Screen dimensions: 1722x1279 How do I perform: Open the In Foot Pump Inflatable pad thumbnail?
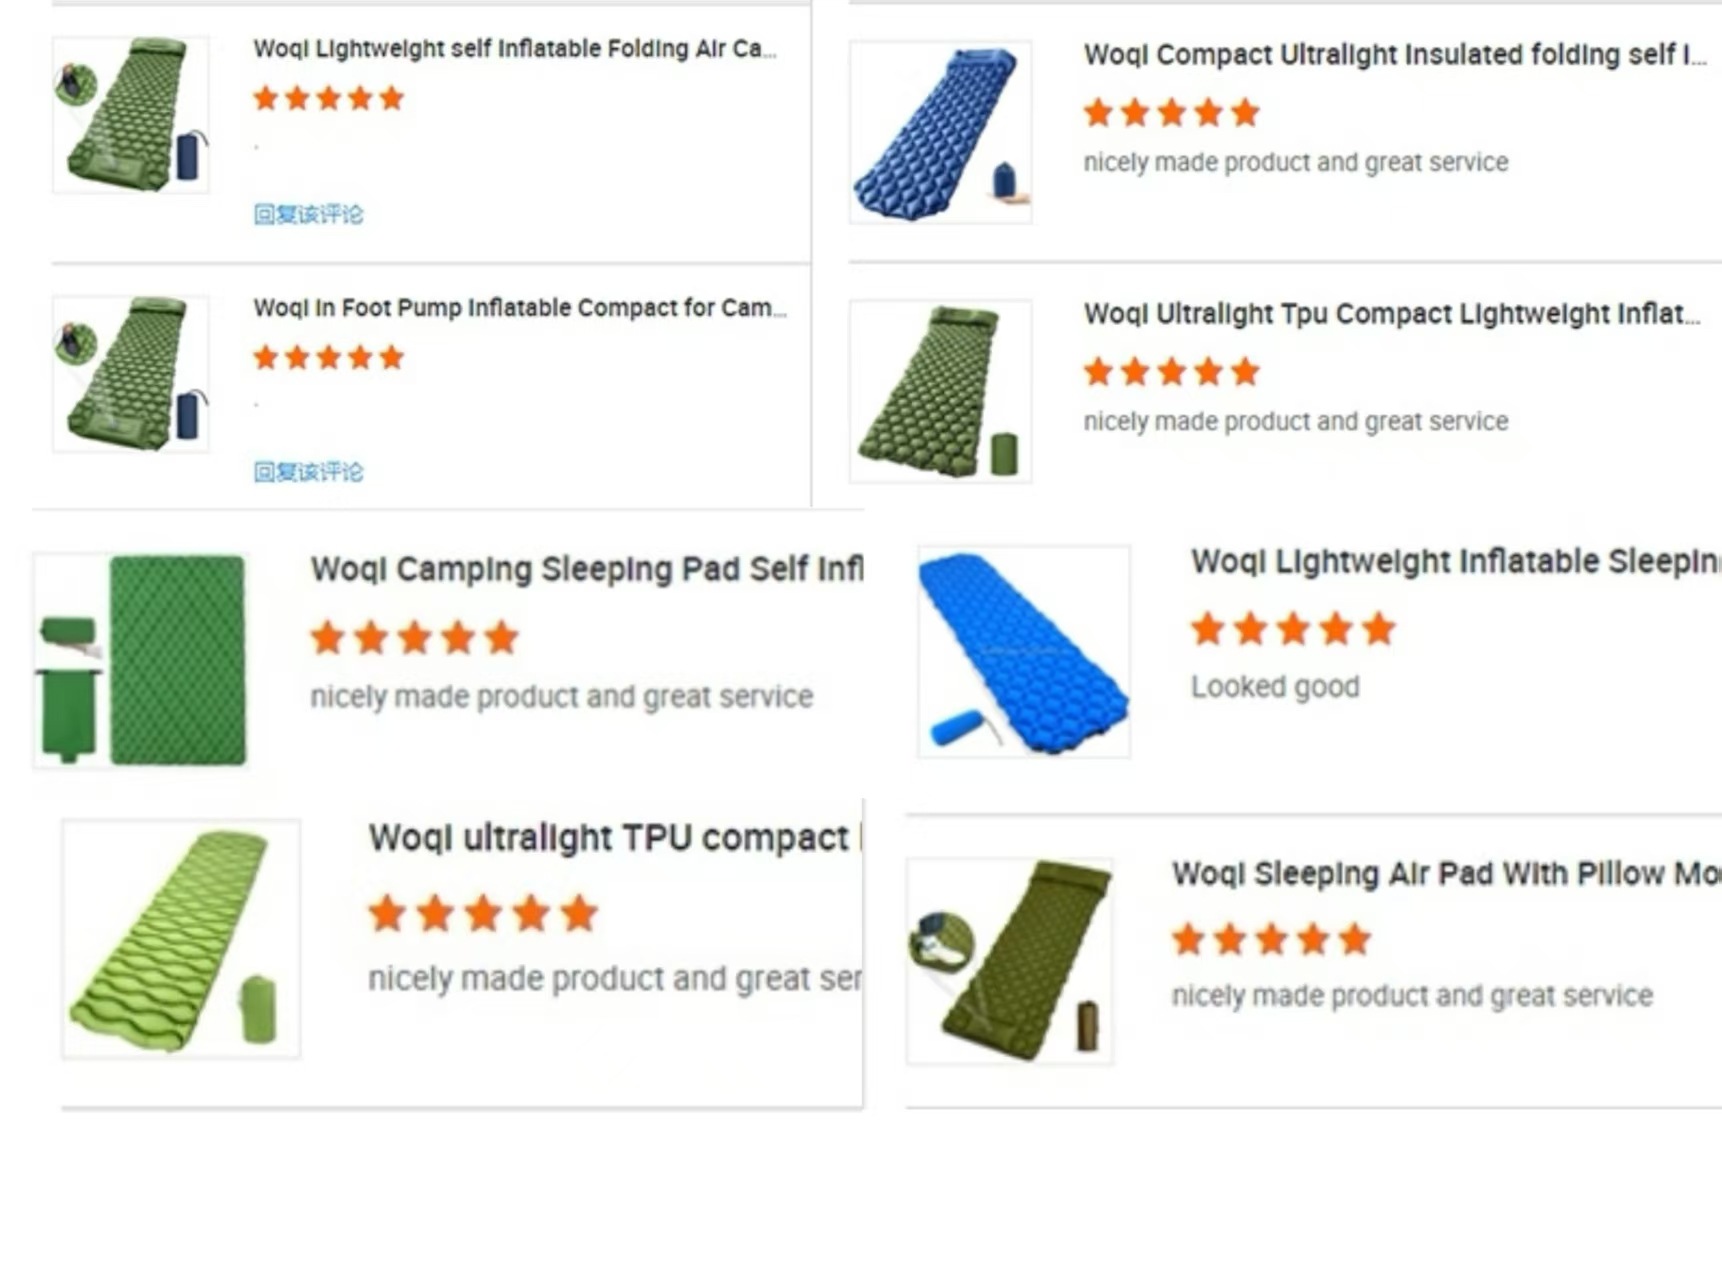(x=131, y=374)
